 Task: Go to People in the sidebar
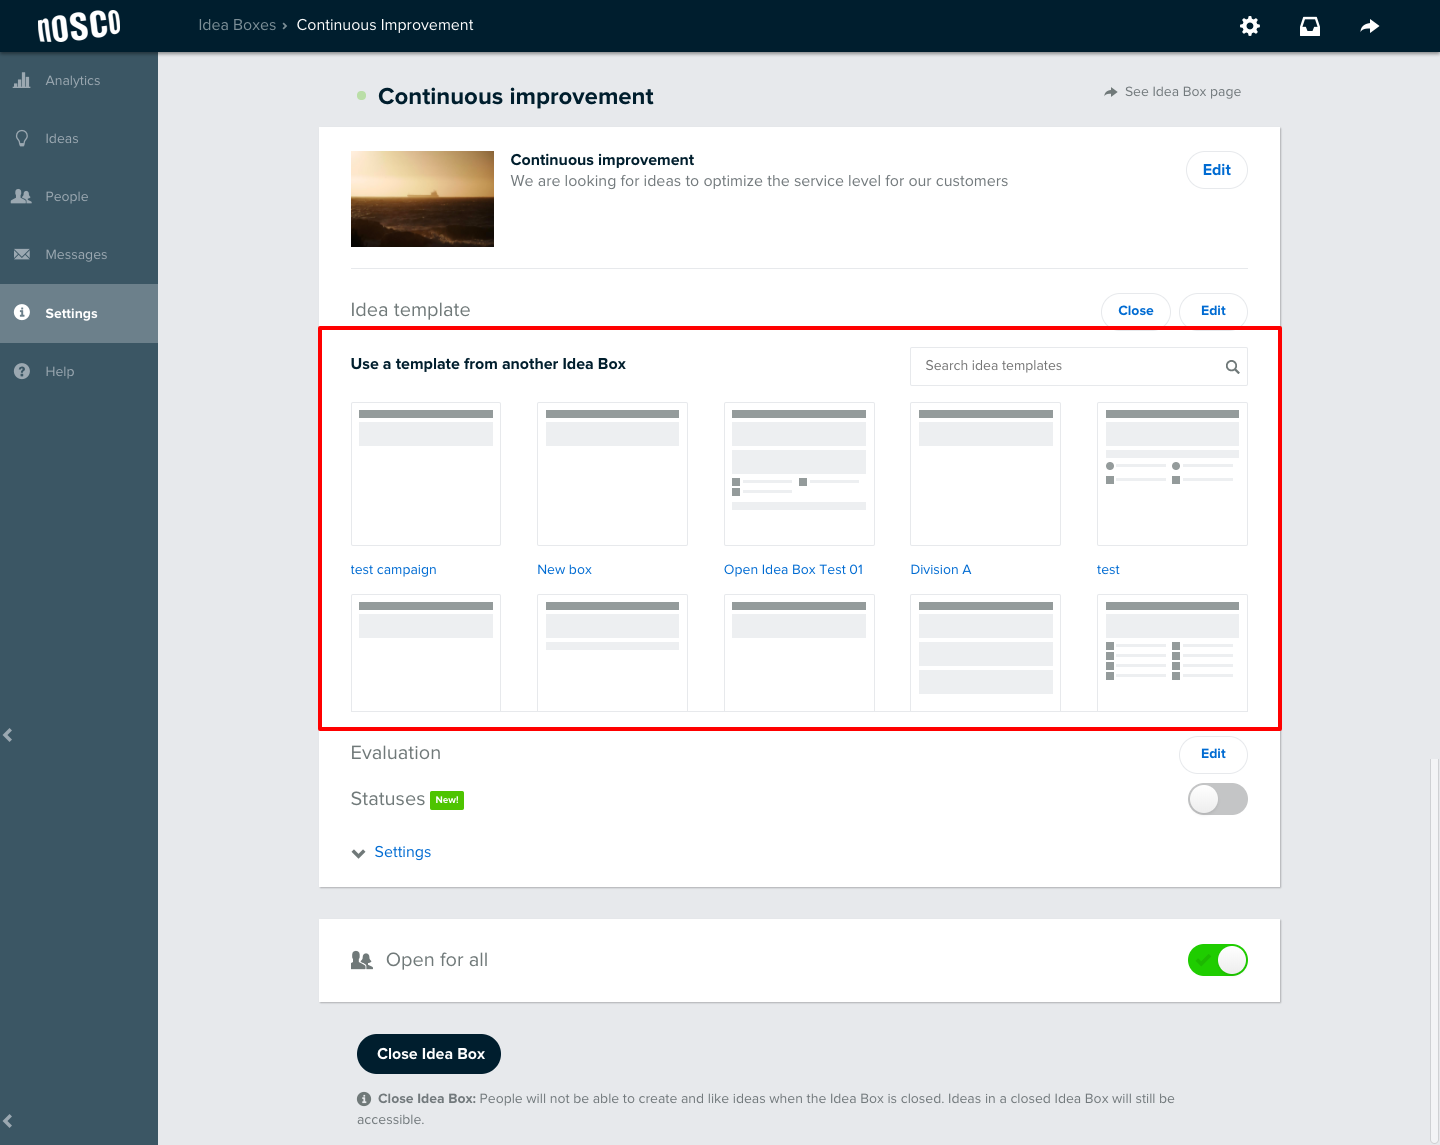[x=67, y=196]
